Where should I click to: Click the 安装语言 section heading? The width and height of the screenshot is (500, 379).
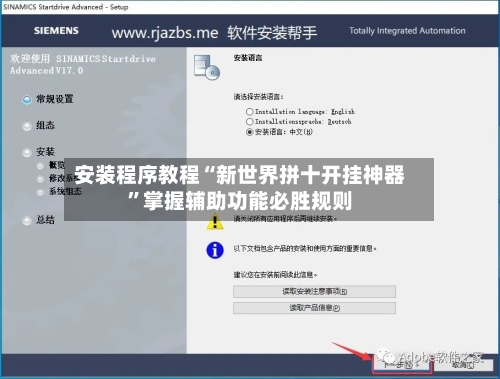point(248,58)
